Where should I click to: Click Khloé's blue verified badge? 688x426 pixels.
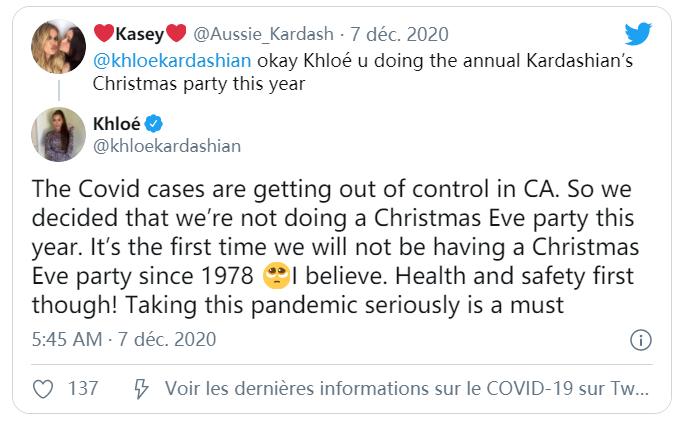point(155,124)
